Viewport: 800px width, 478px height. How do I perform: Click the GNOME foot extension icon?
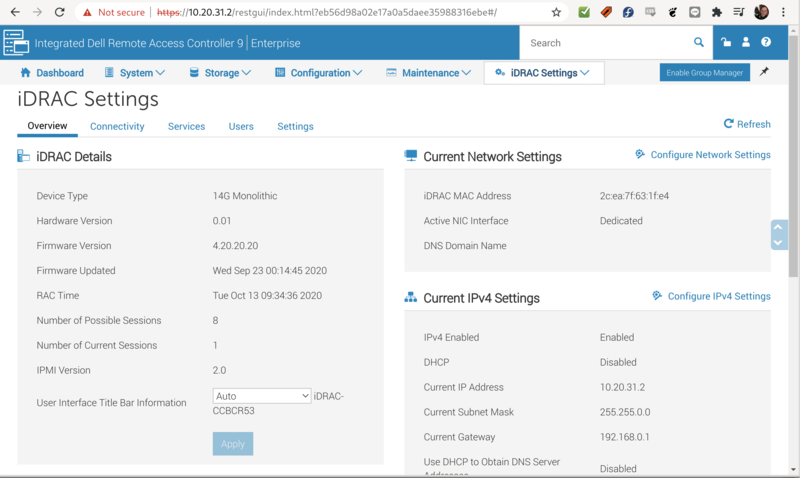[x=672, y=12]
